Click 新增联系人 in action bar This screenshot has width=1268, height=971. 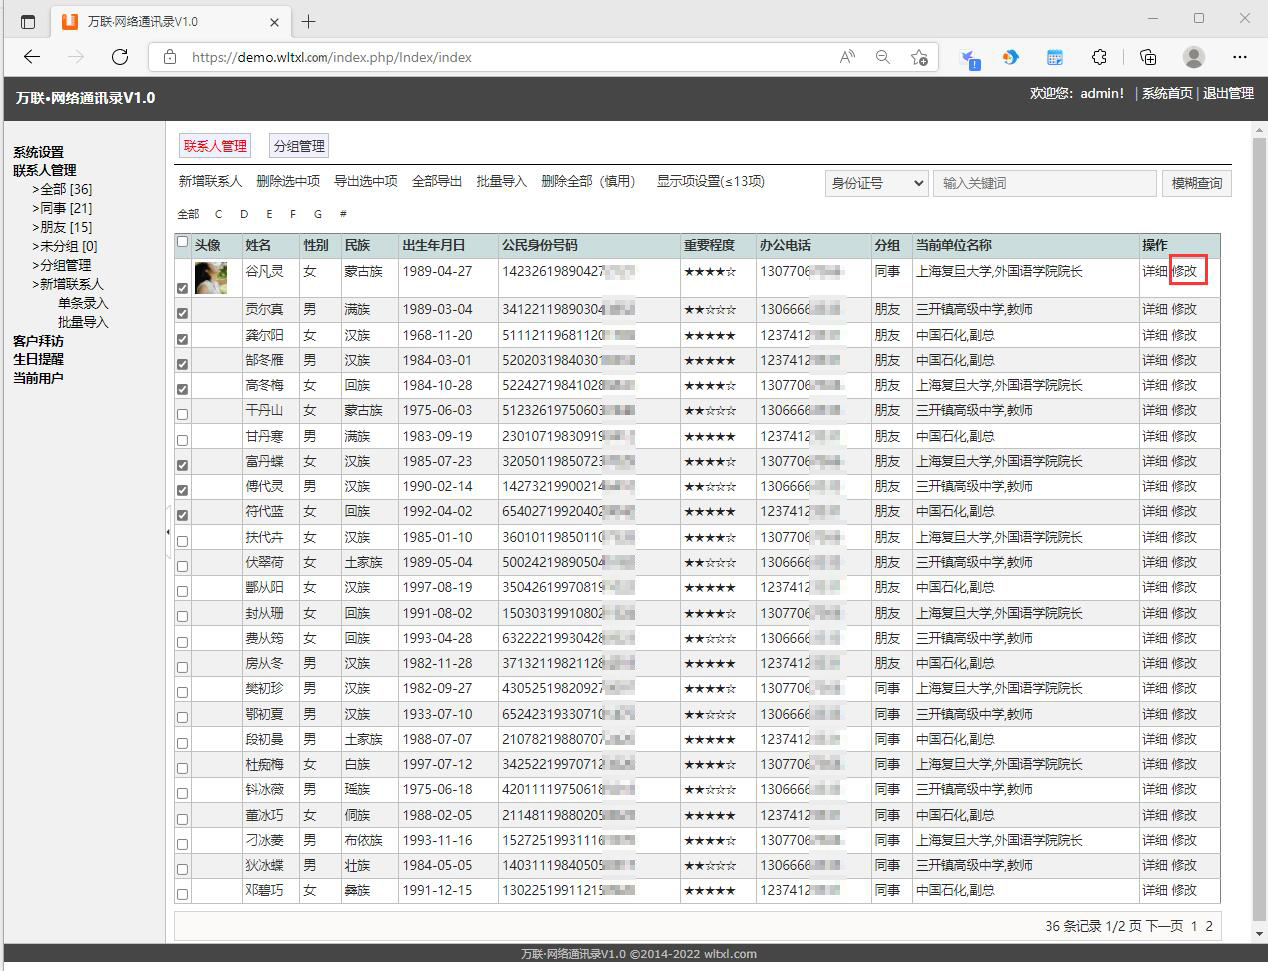210,181
